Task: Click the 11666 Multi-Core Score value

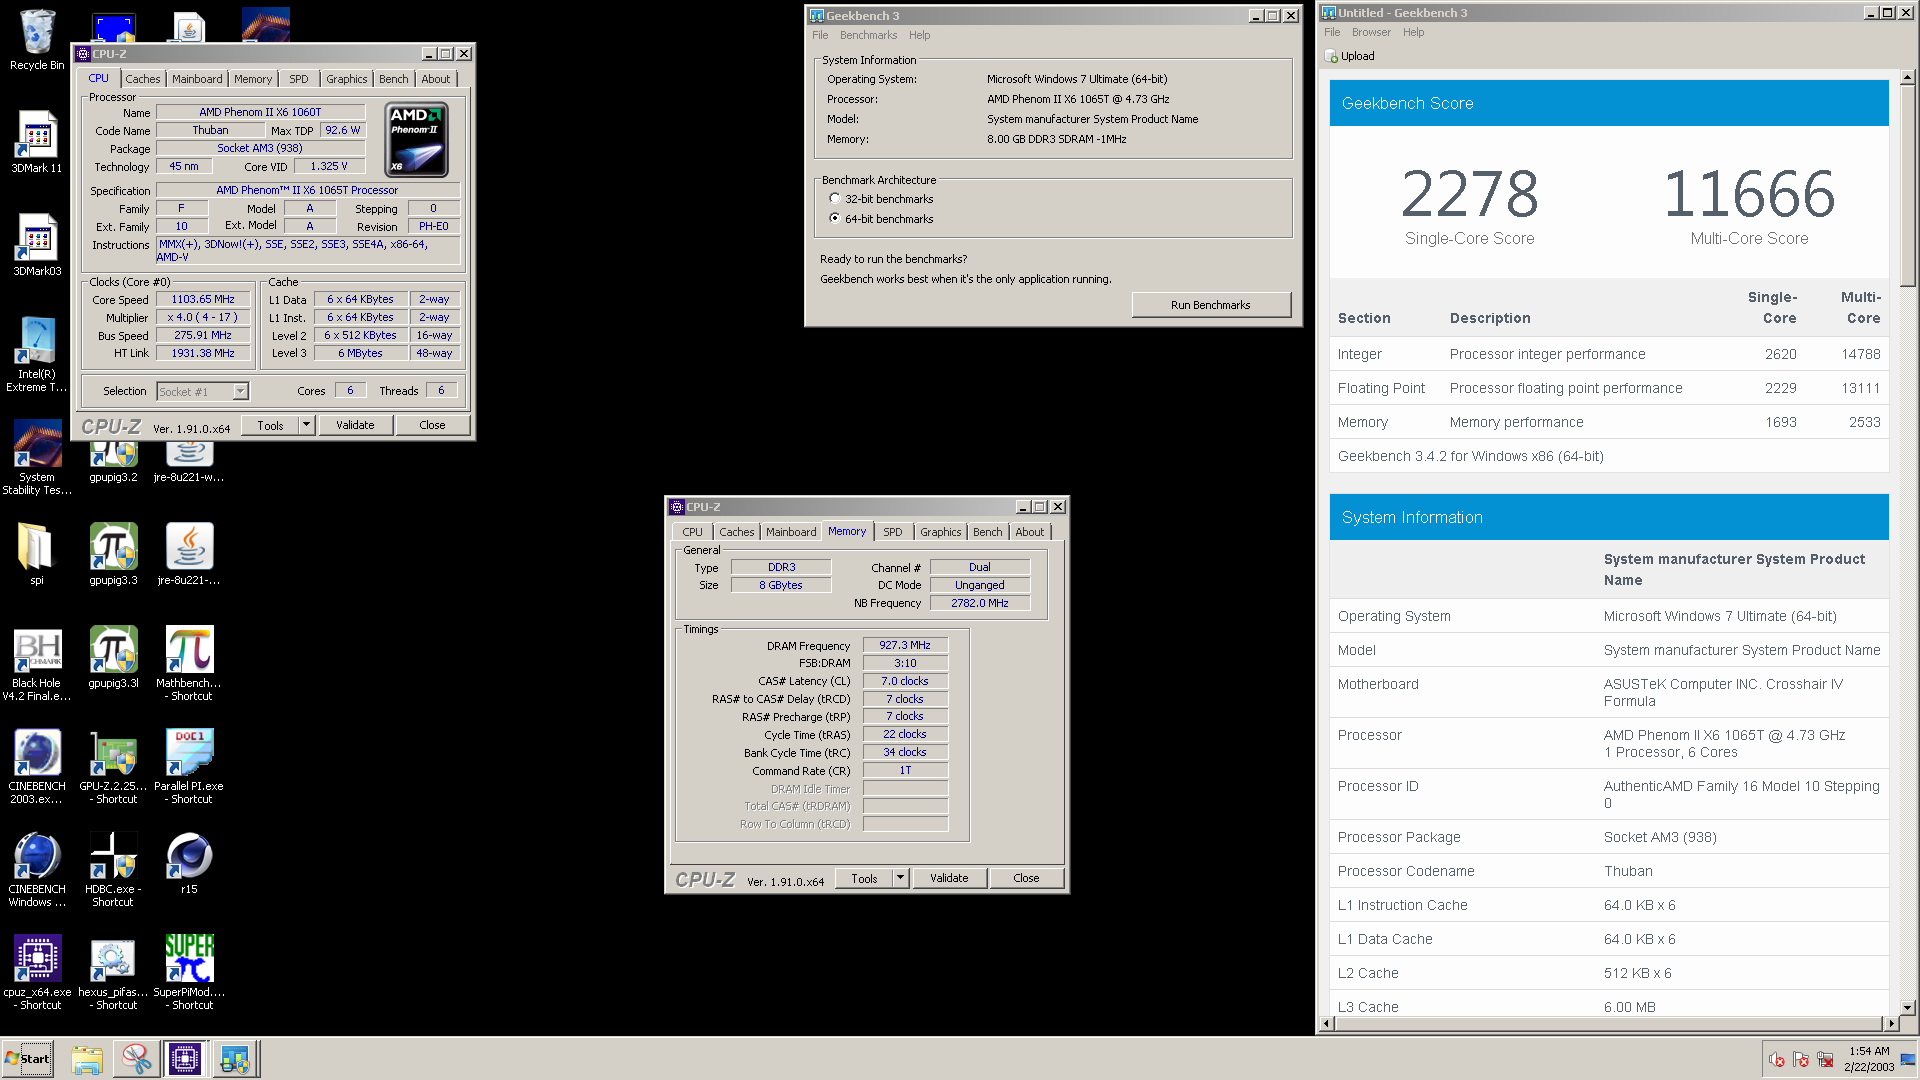Action: 1749,194
